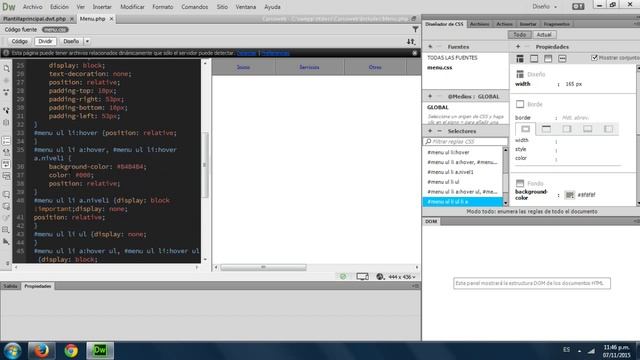Open the Comandos menu
Viewport: 640px width, 360px height.
(194, 7)
